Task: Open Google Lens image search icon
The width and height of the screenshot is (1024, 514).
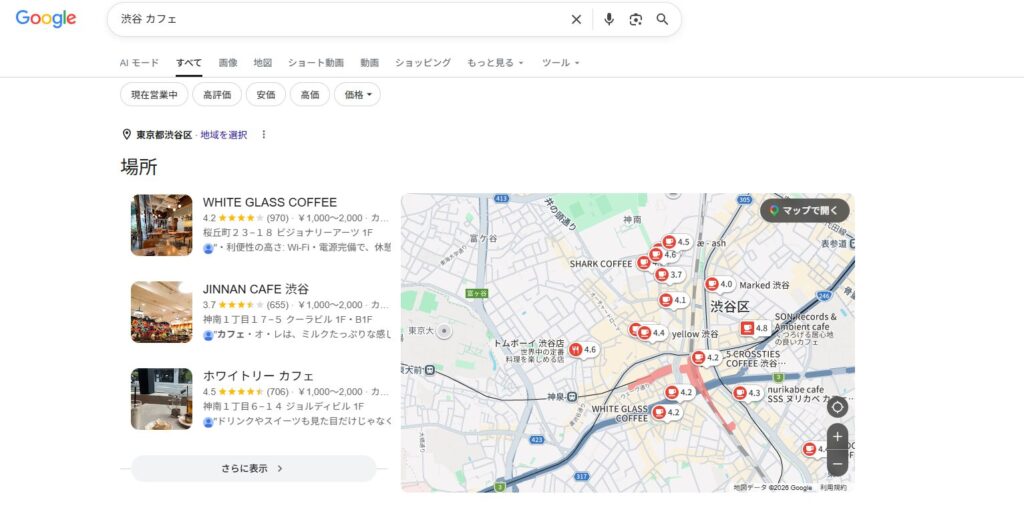Action: pos(635,20)
